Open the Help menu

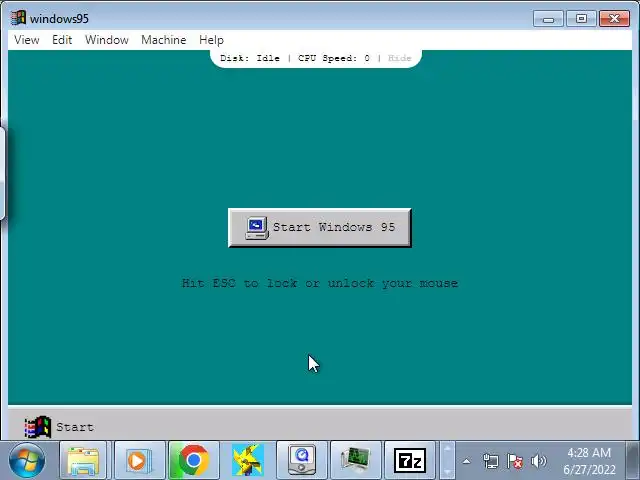click(211, 40)
